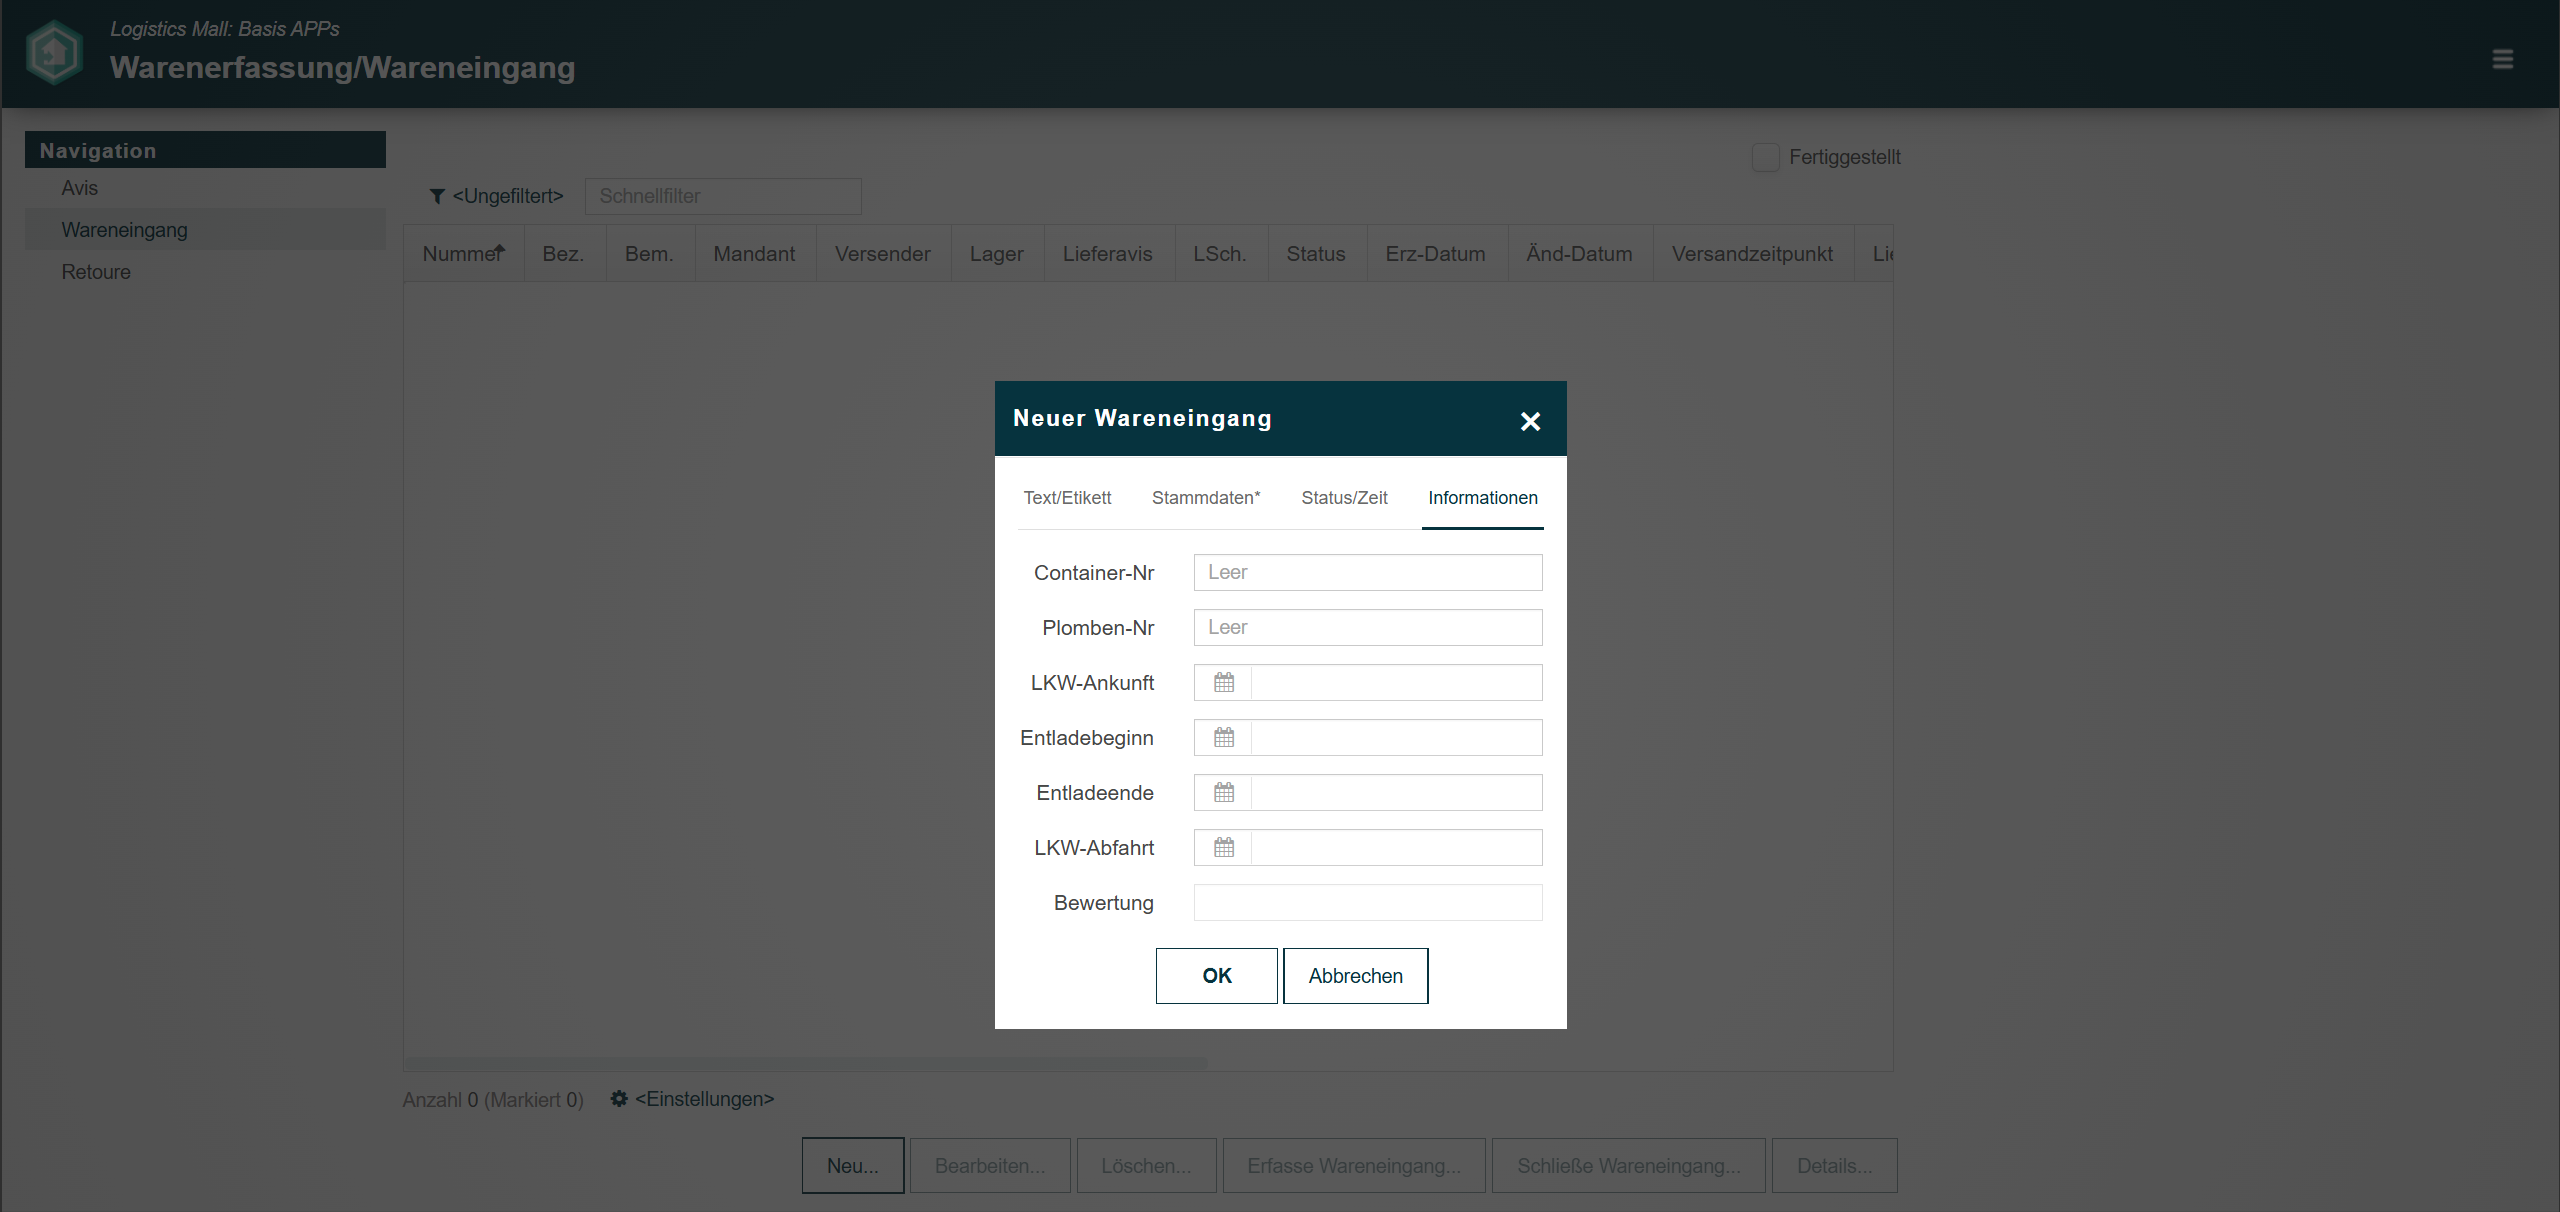Select Avis in the navigation panel

[x=80, y=188]
